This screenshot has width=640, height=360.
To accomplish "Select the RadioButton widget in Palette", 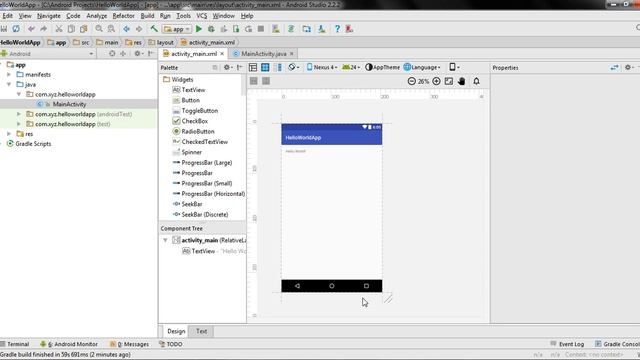I will [x=193, y=131].
